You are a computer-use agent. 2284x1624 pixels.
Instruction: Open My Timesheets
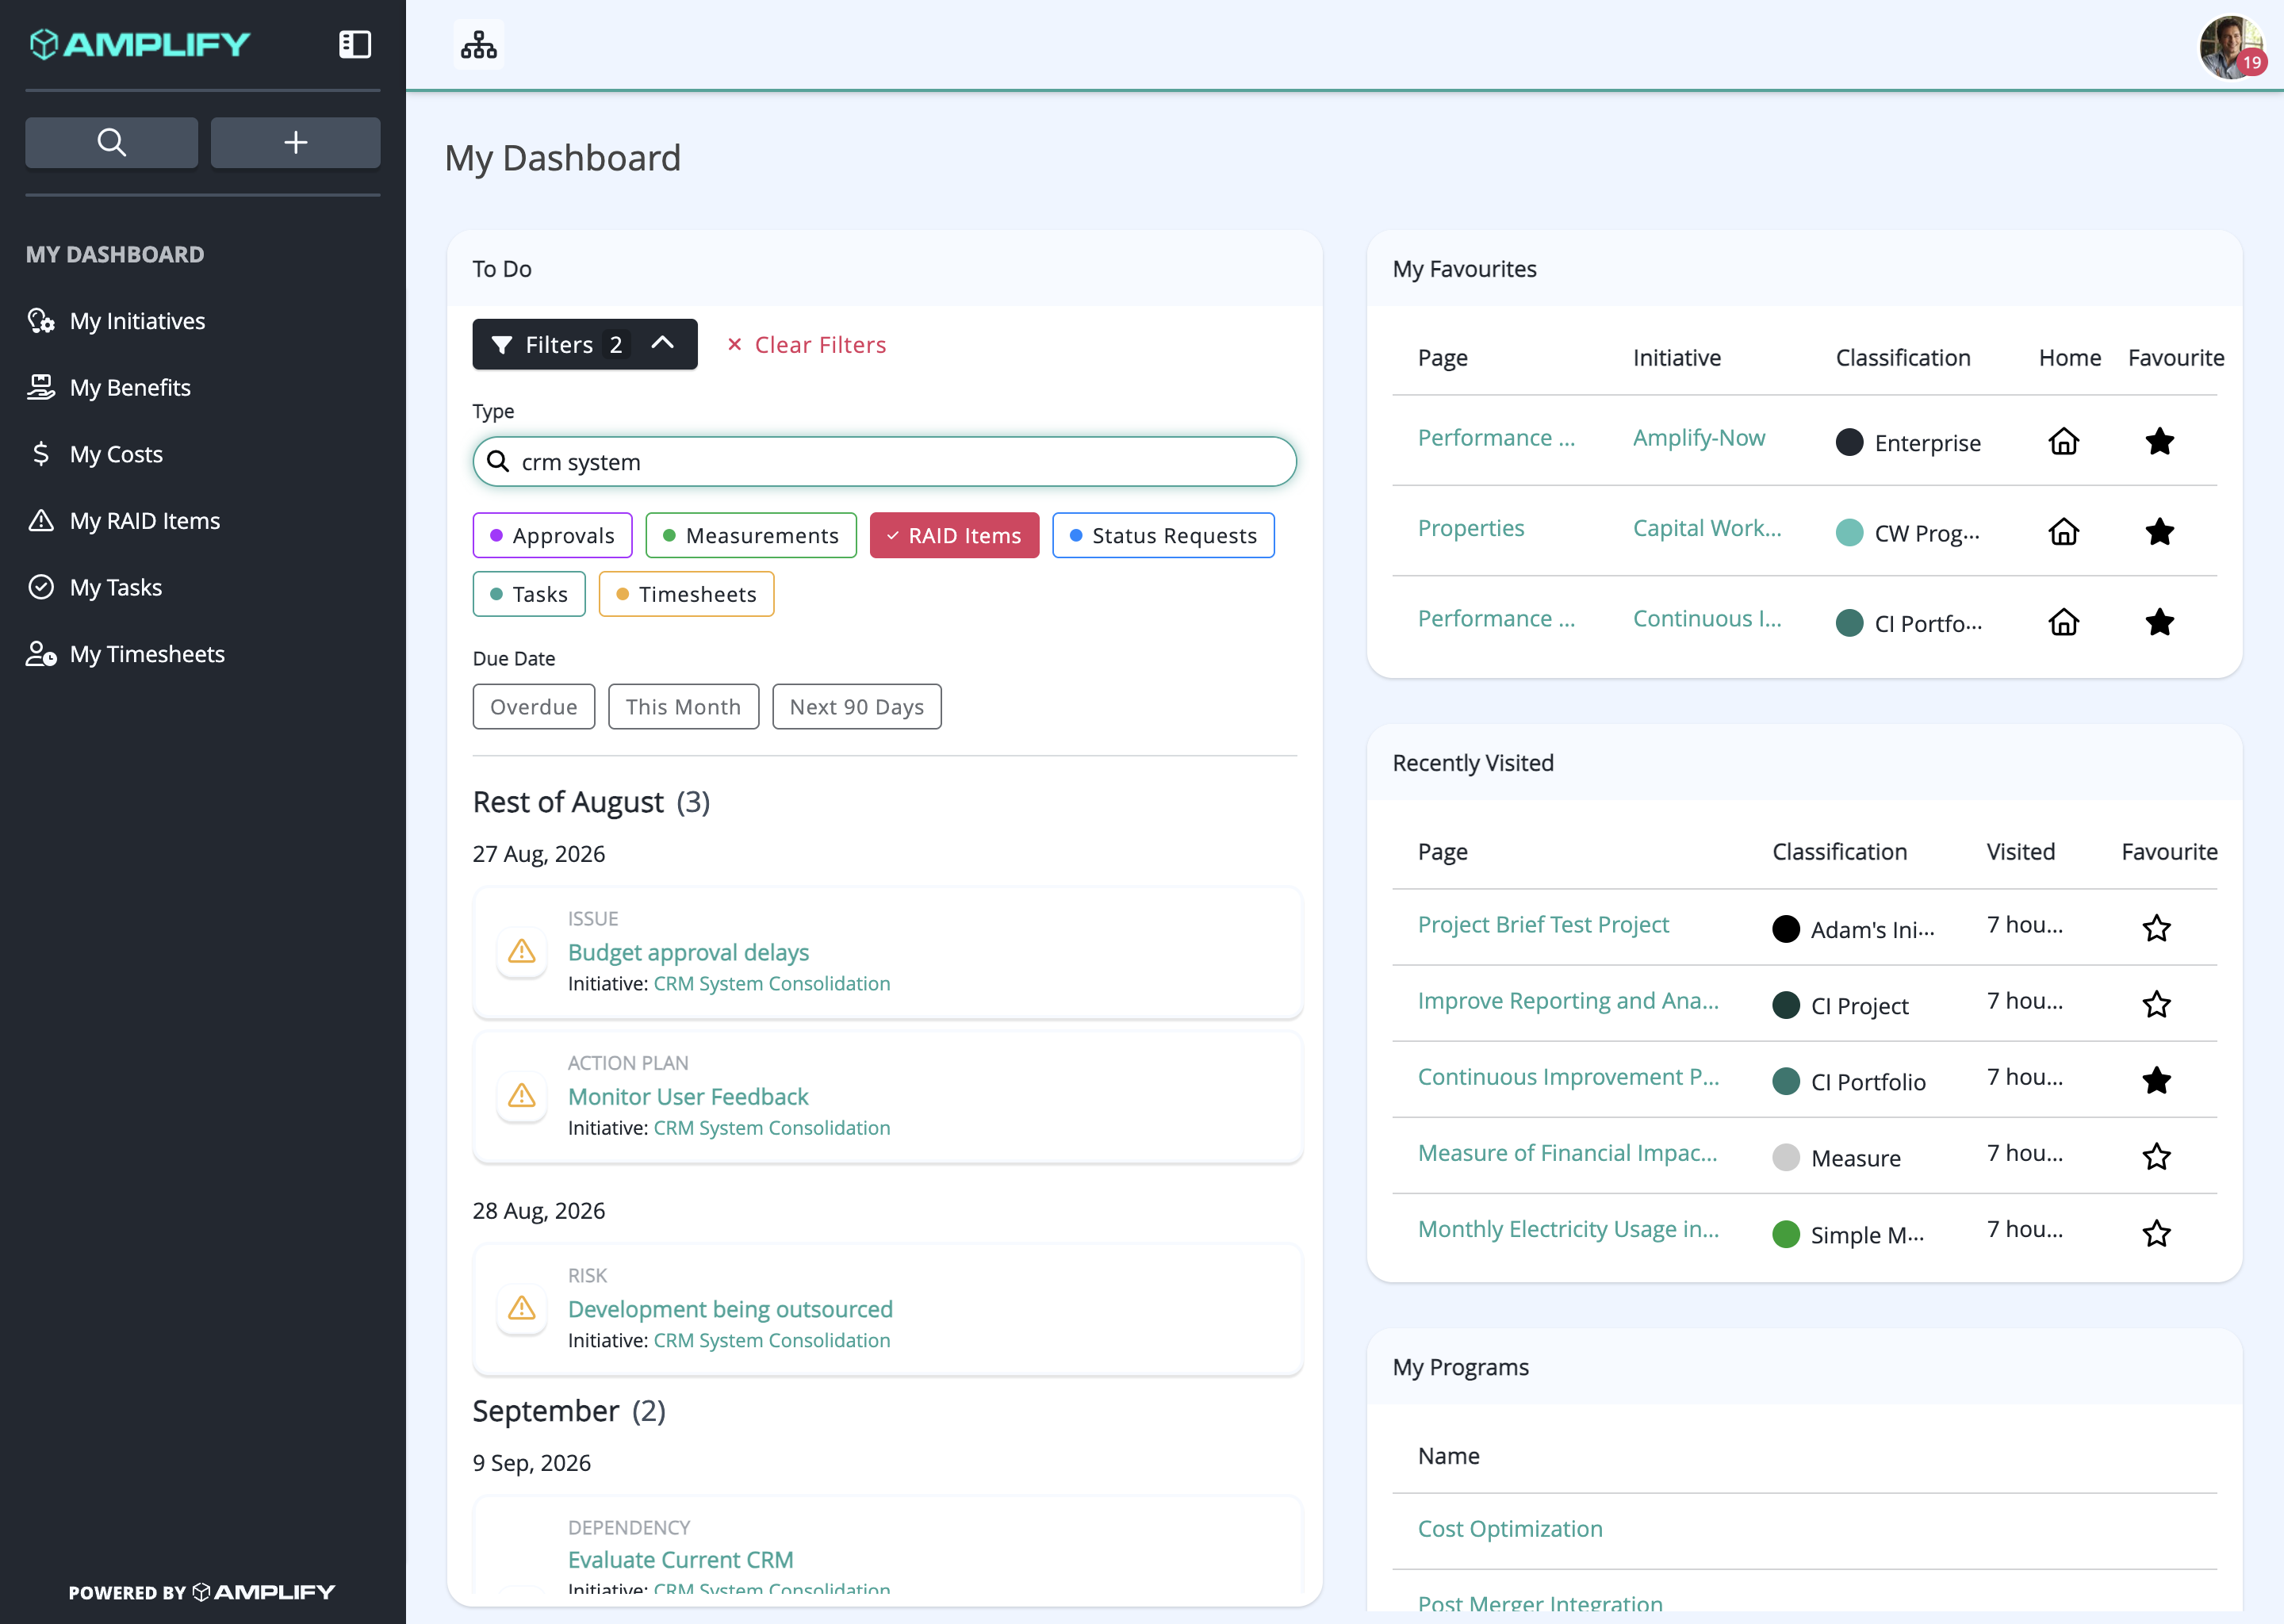pyautogui.click(x=147, y=654)
